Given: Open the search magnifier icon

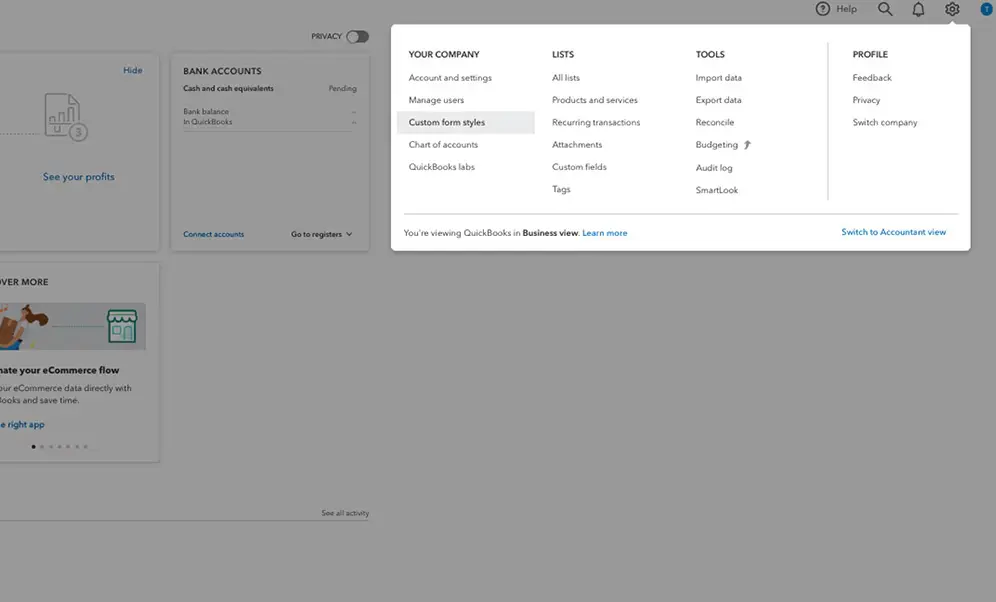Looking at the screenshot, I should 885,9.
